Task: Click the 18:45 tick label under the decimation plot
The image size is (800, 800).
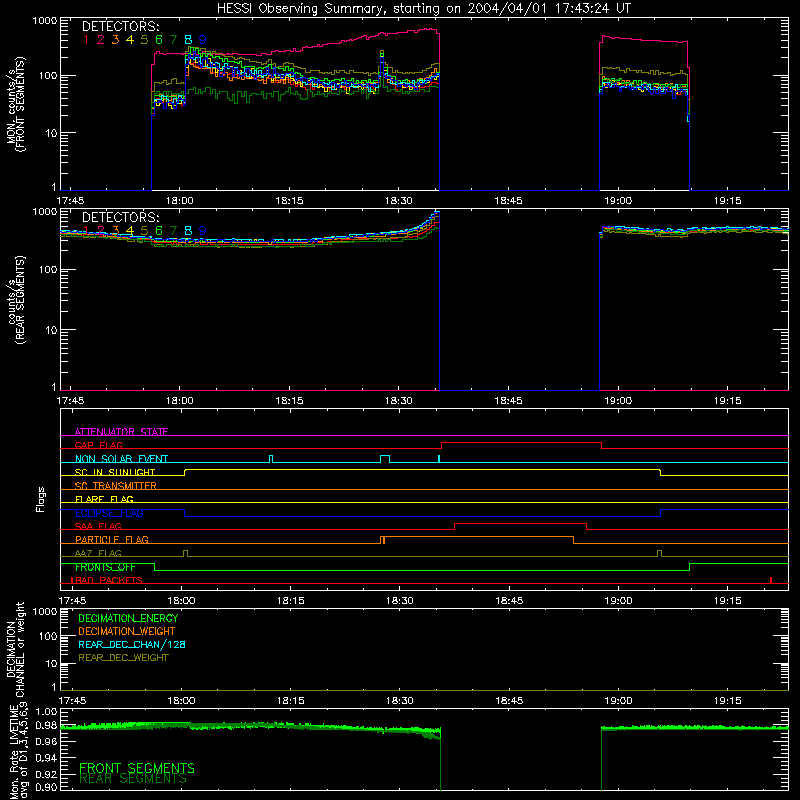Action: [509, 701]
